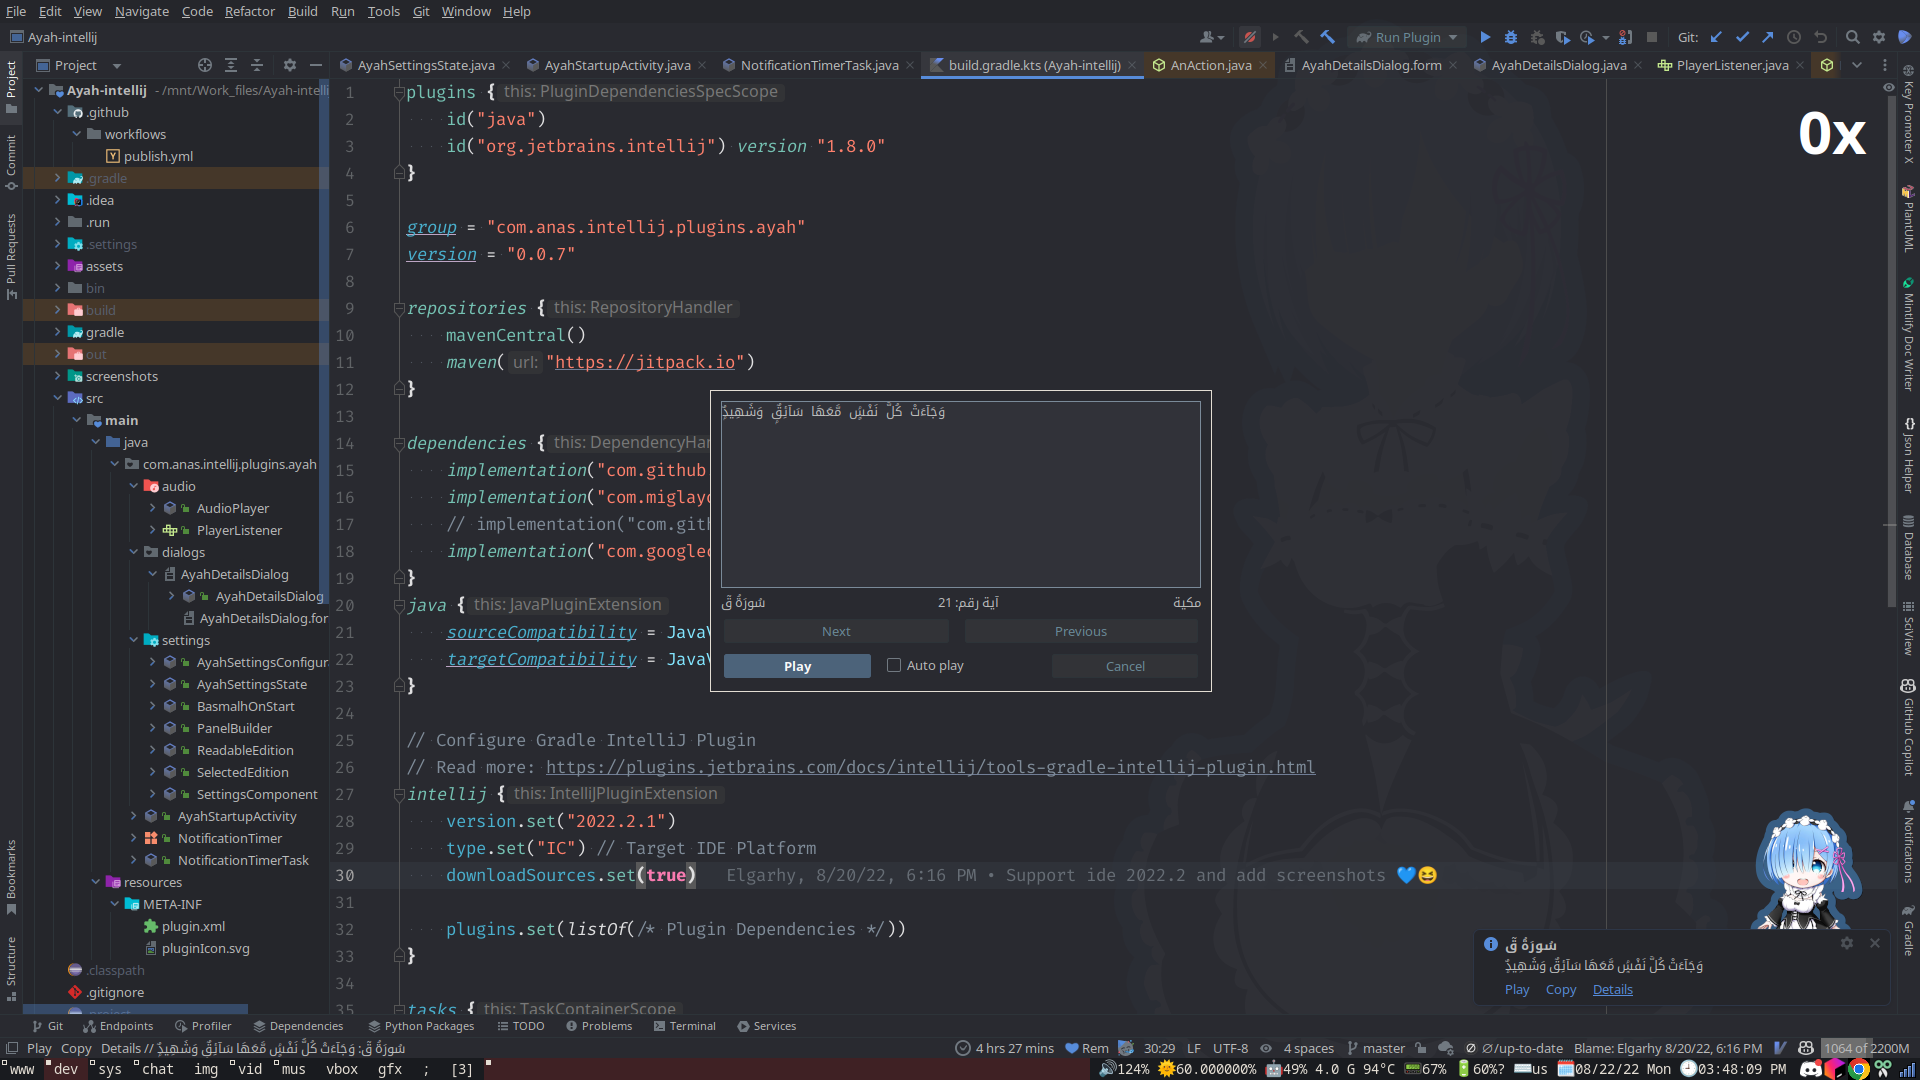
Task: Run the plugin with the Run button
Action: click(1485, 37)
